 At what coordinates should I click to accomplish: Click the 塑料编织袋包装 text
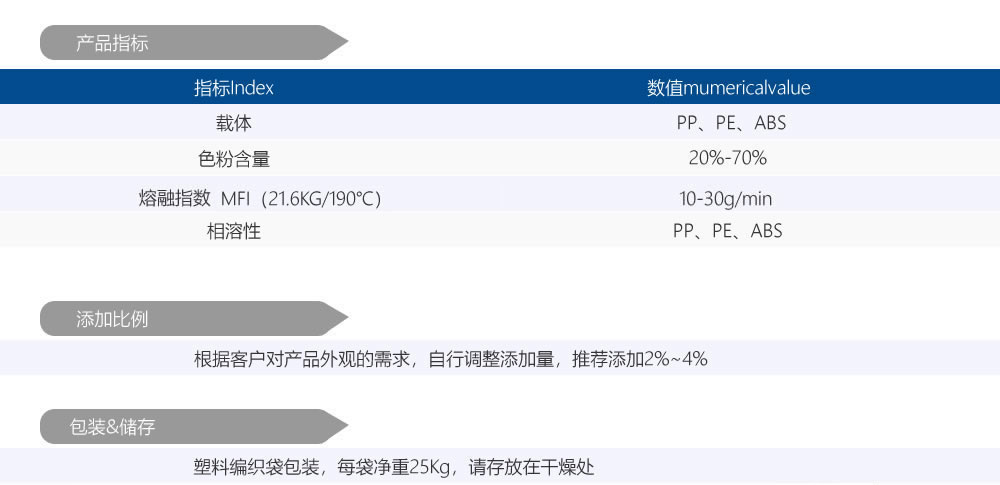point(256,467)
